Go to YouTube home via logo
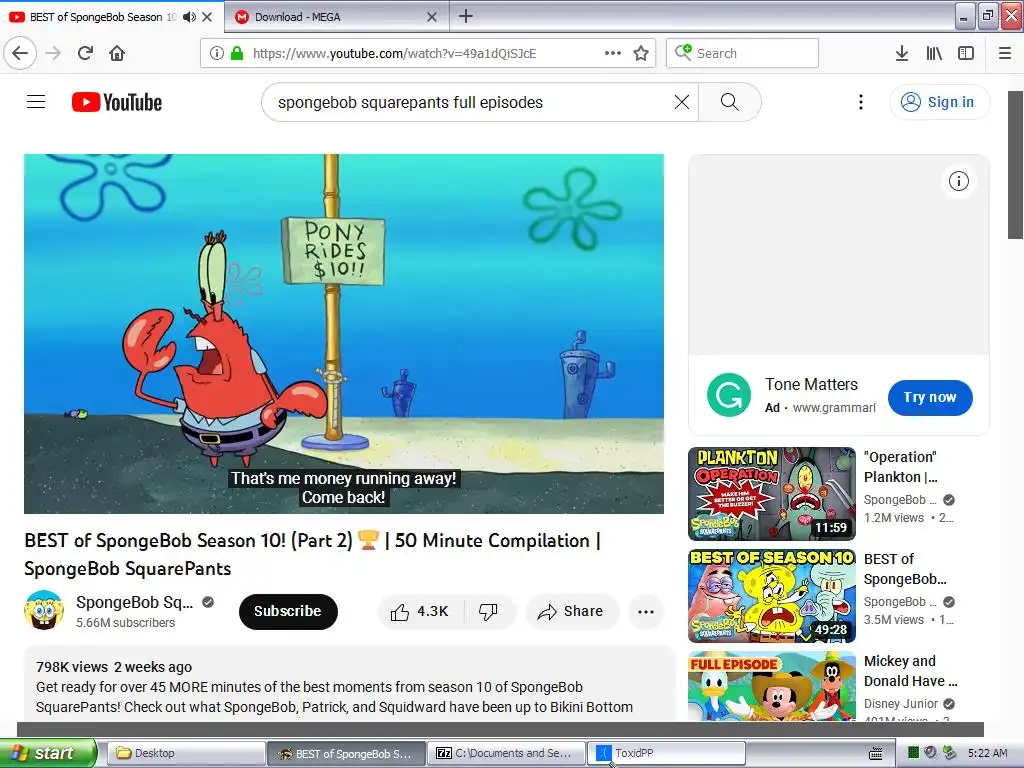The image size is (1024, 768). point(117,102)
